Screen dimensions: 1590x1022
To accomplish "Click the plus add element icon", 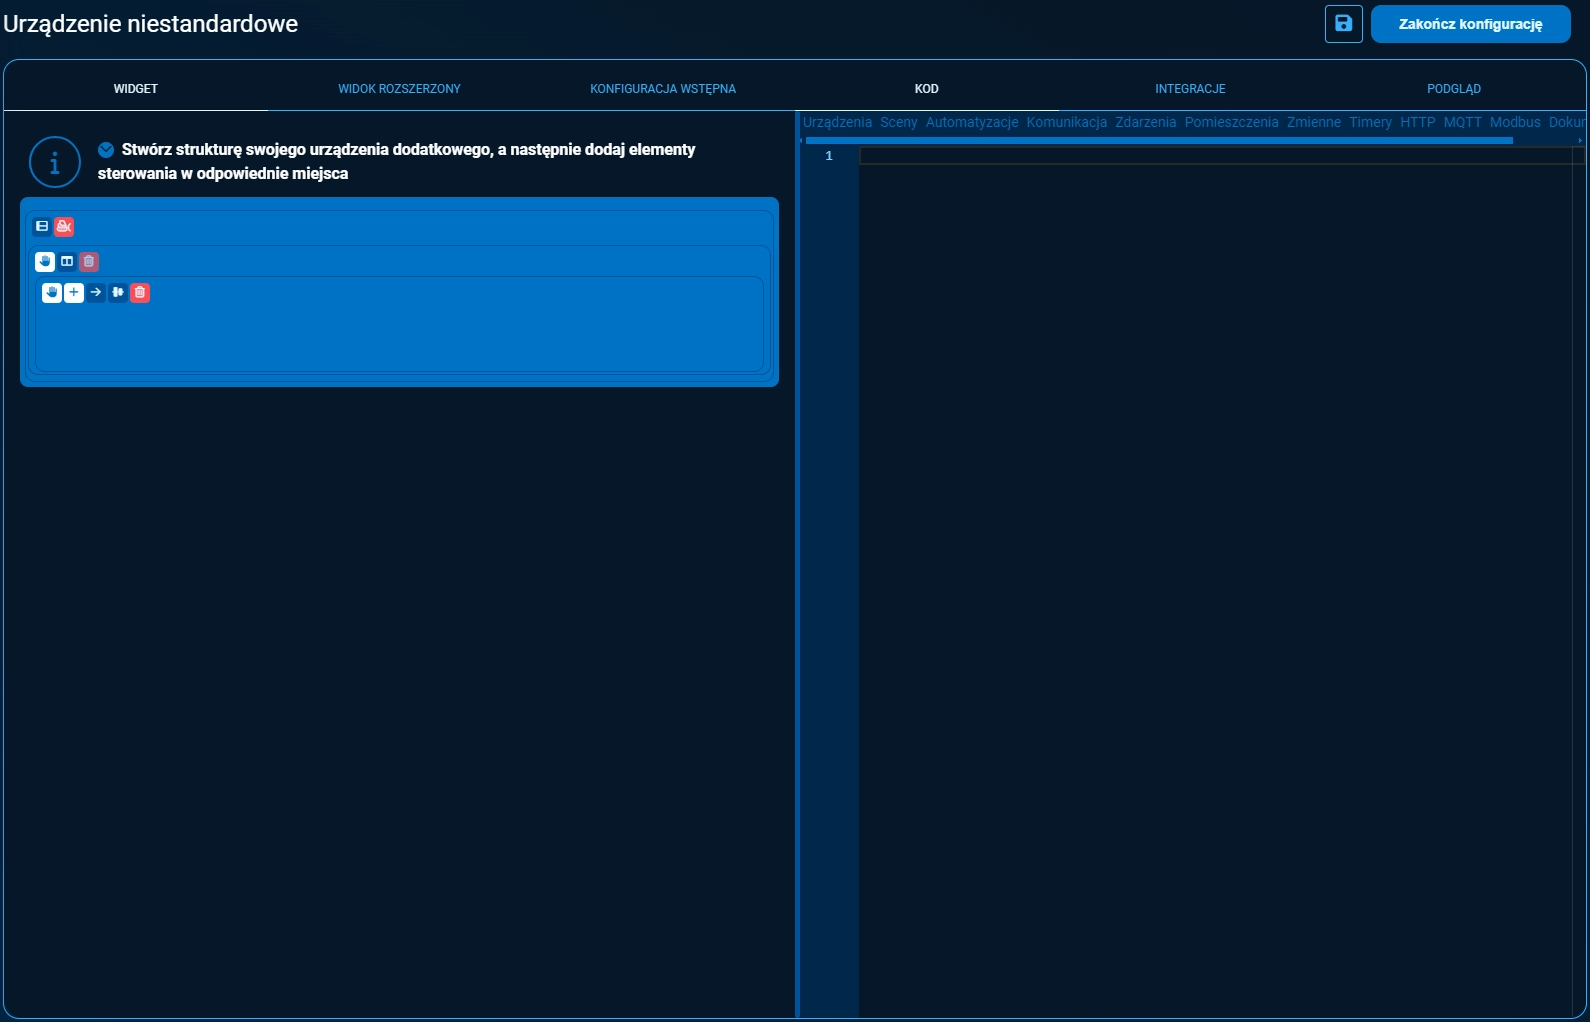I will 74,292.
